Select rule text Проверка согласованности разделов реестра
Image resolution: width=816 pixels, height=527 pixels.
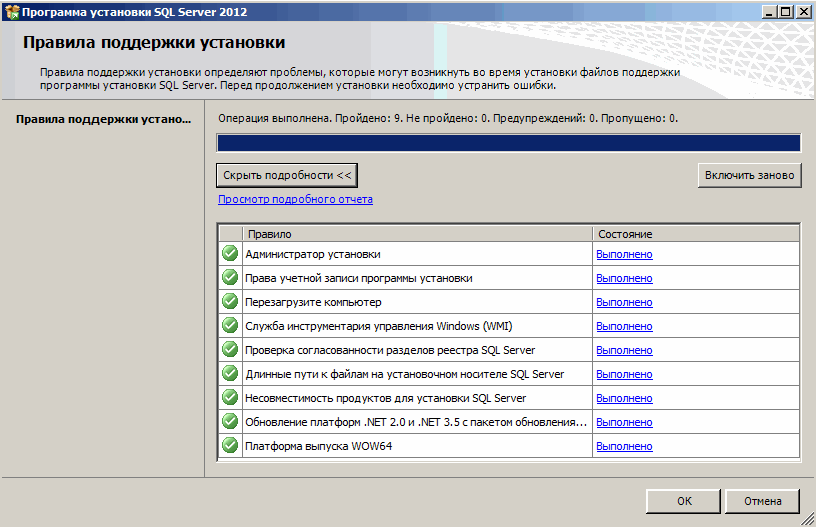pyautogui.click(x=390, y=350)
